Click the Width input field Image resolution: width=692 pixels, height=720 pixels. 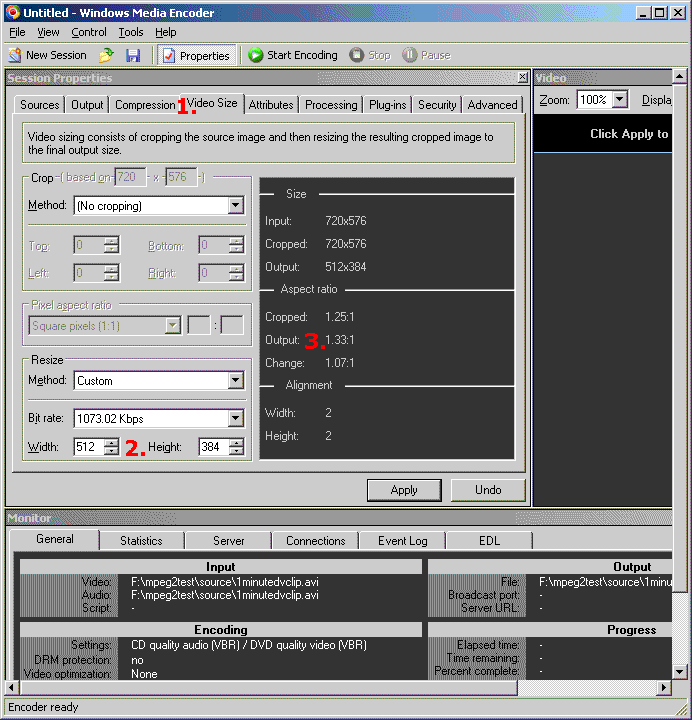tap(90, 446)
